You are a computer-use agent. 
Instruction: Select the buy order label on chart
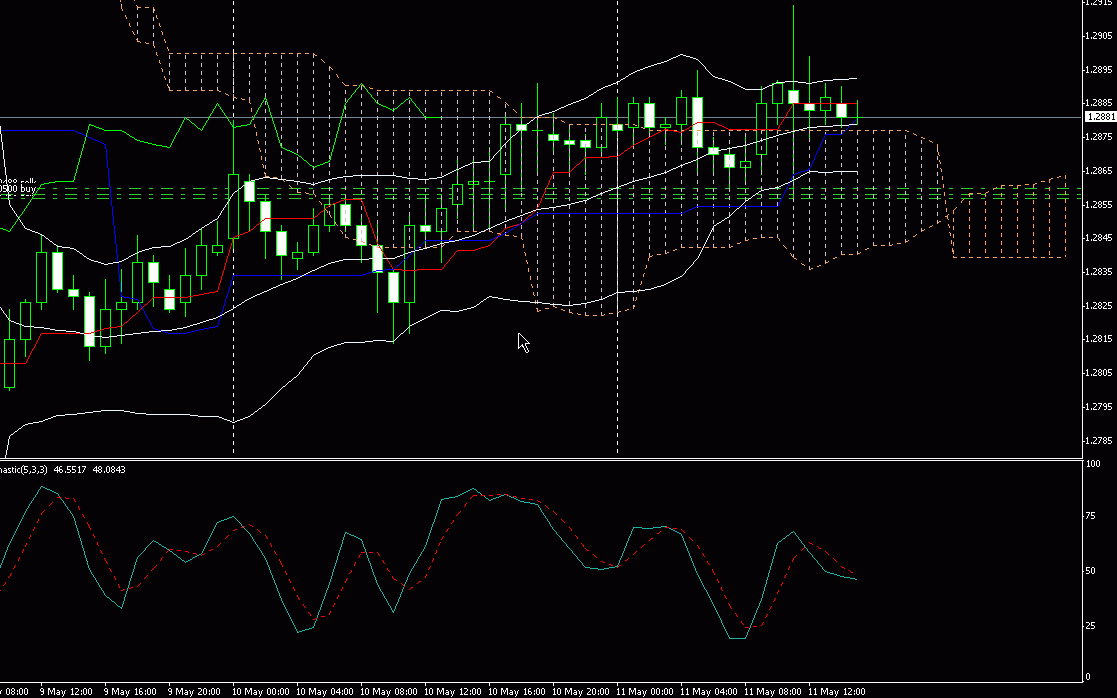tap(18, 190)
